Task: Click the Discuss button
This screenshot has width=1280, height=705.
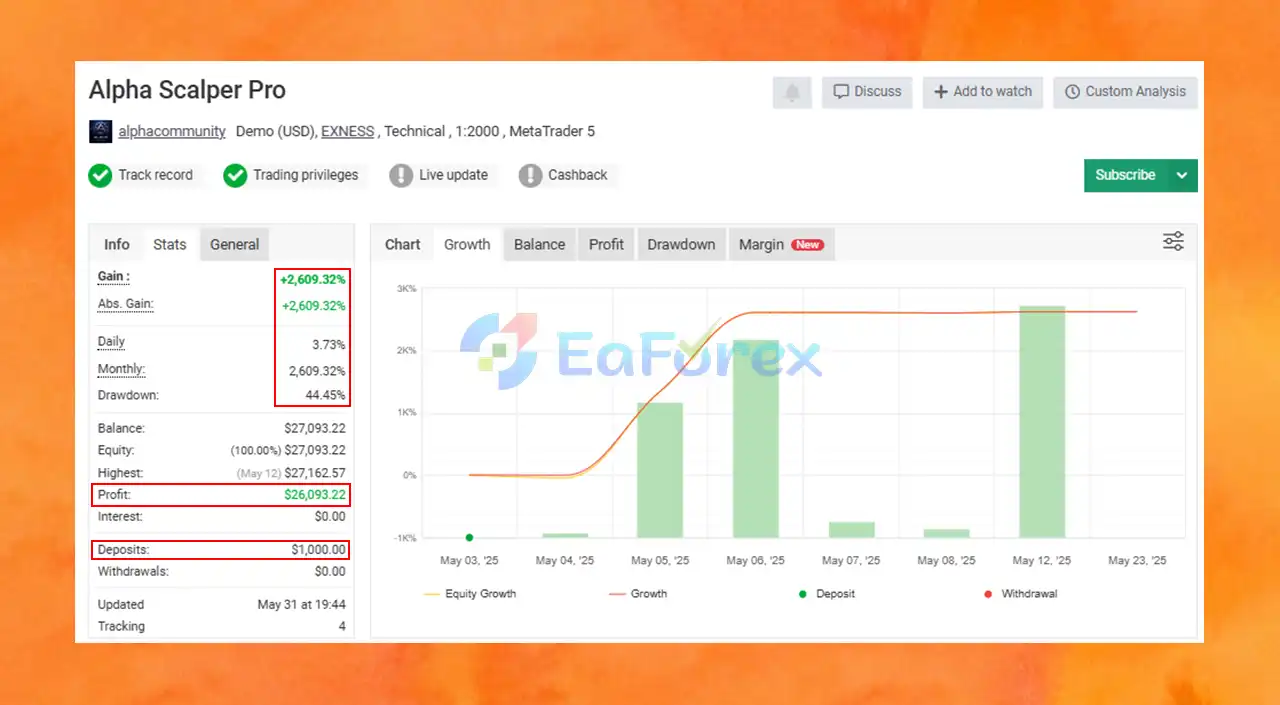Action: pos(867,92)
